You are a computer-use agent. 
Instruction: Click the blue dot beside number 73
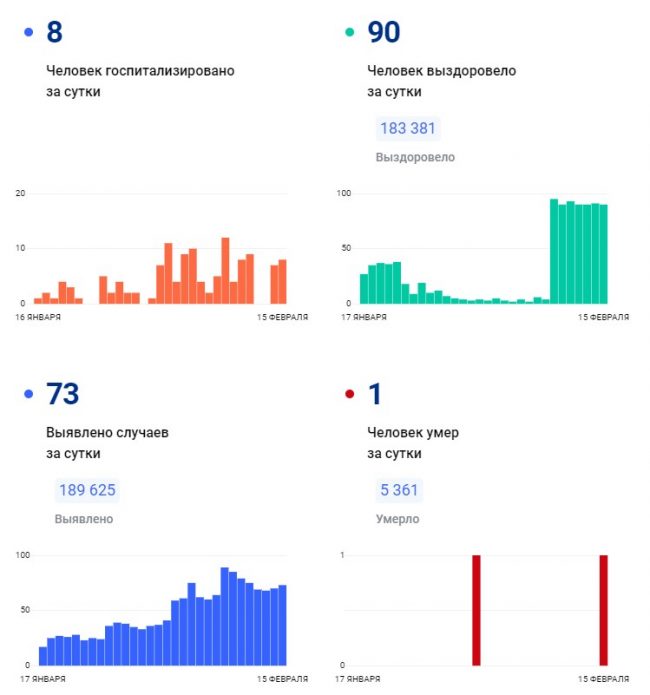point(28,395)
